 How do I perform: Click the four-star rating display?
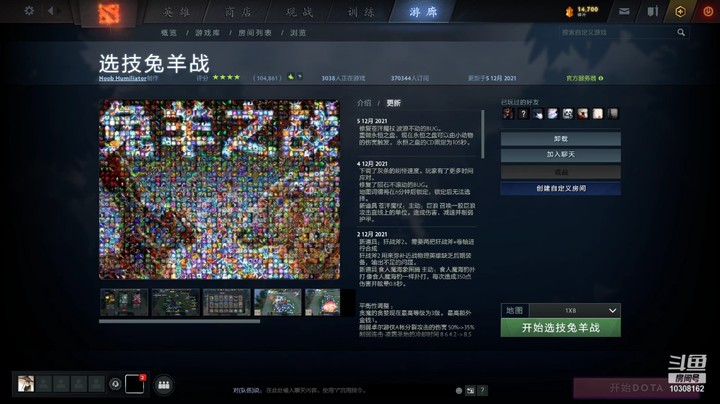226,77
